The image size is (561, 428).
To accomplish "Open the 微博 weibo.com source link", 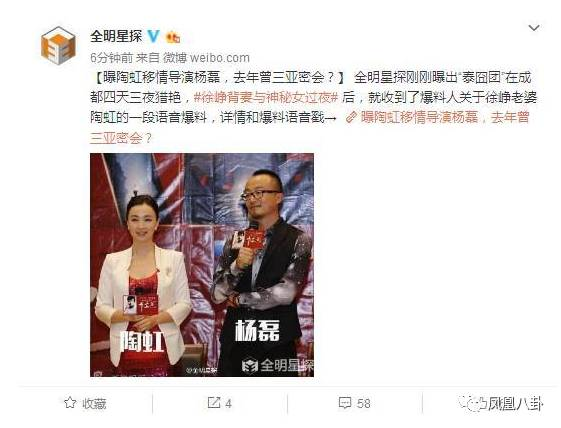I will [206, 58].
